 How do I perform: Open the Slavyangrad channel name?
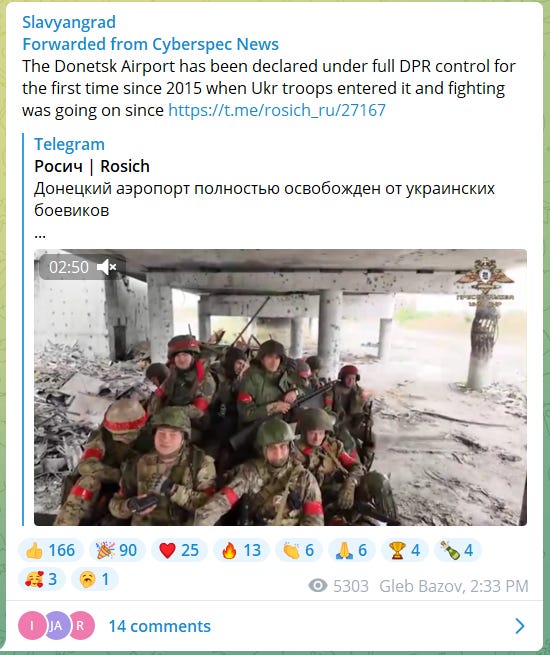click(69, 22)
